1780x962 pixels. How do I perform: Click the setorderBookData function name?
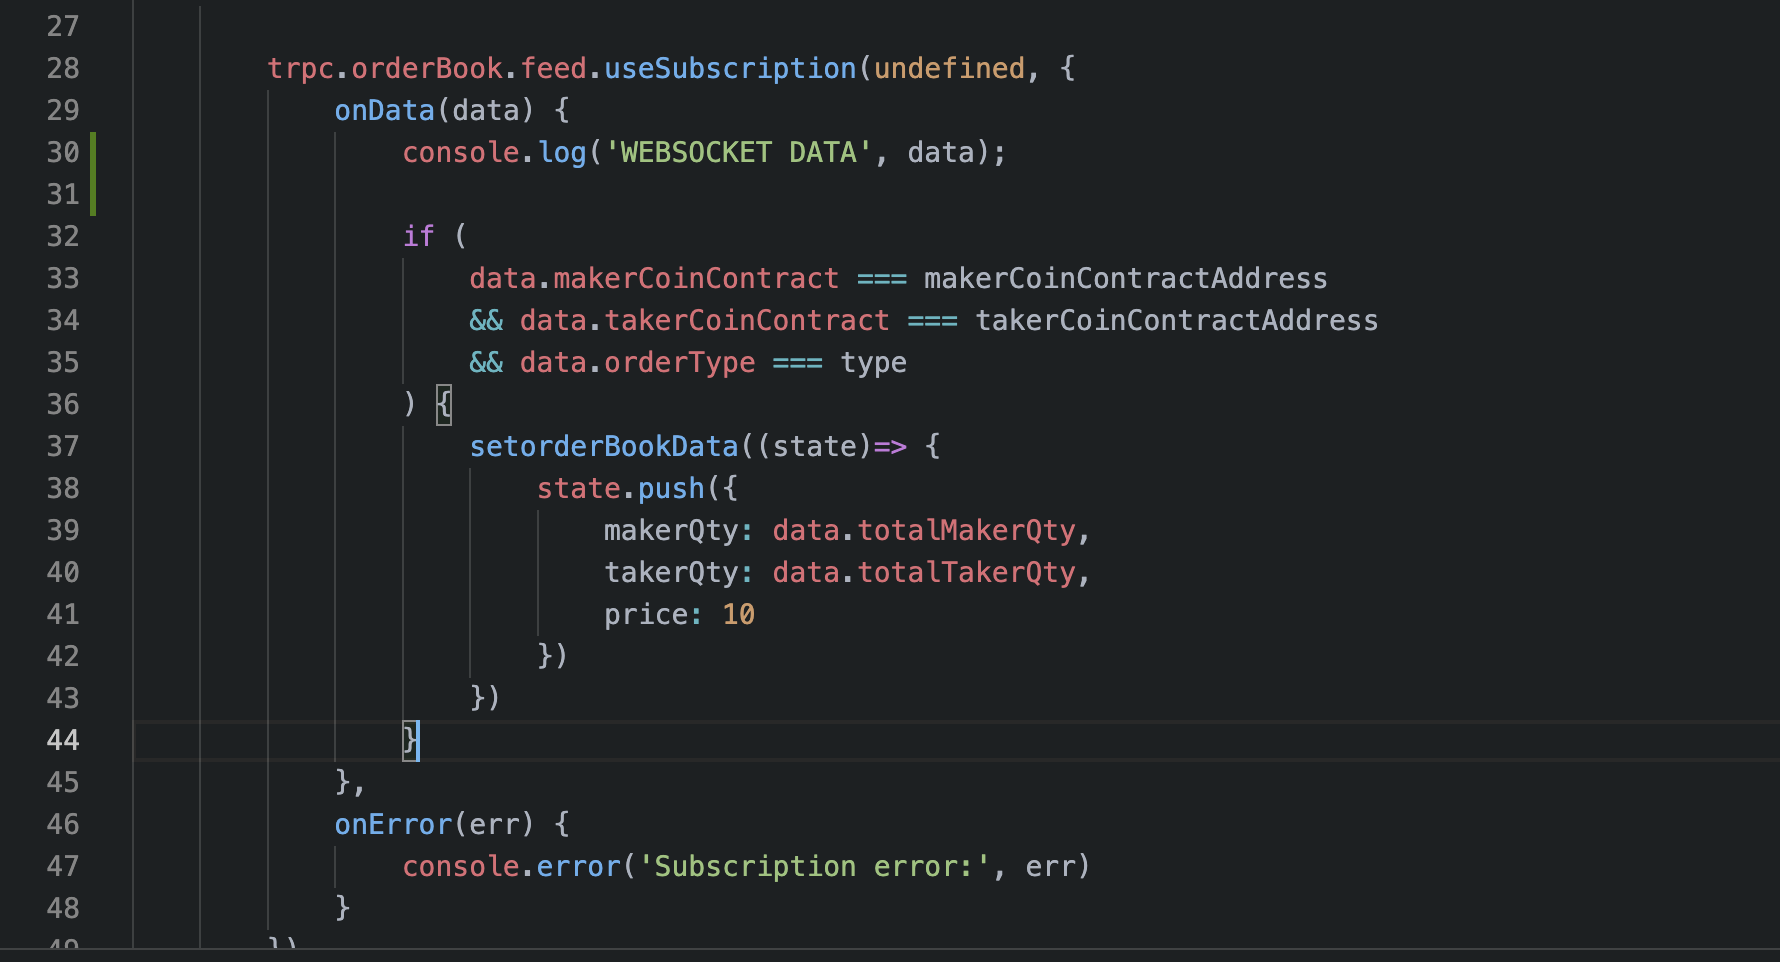click(x=602, y=446)
